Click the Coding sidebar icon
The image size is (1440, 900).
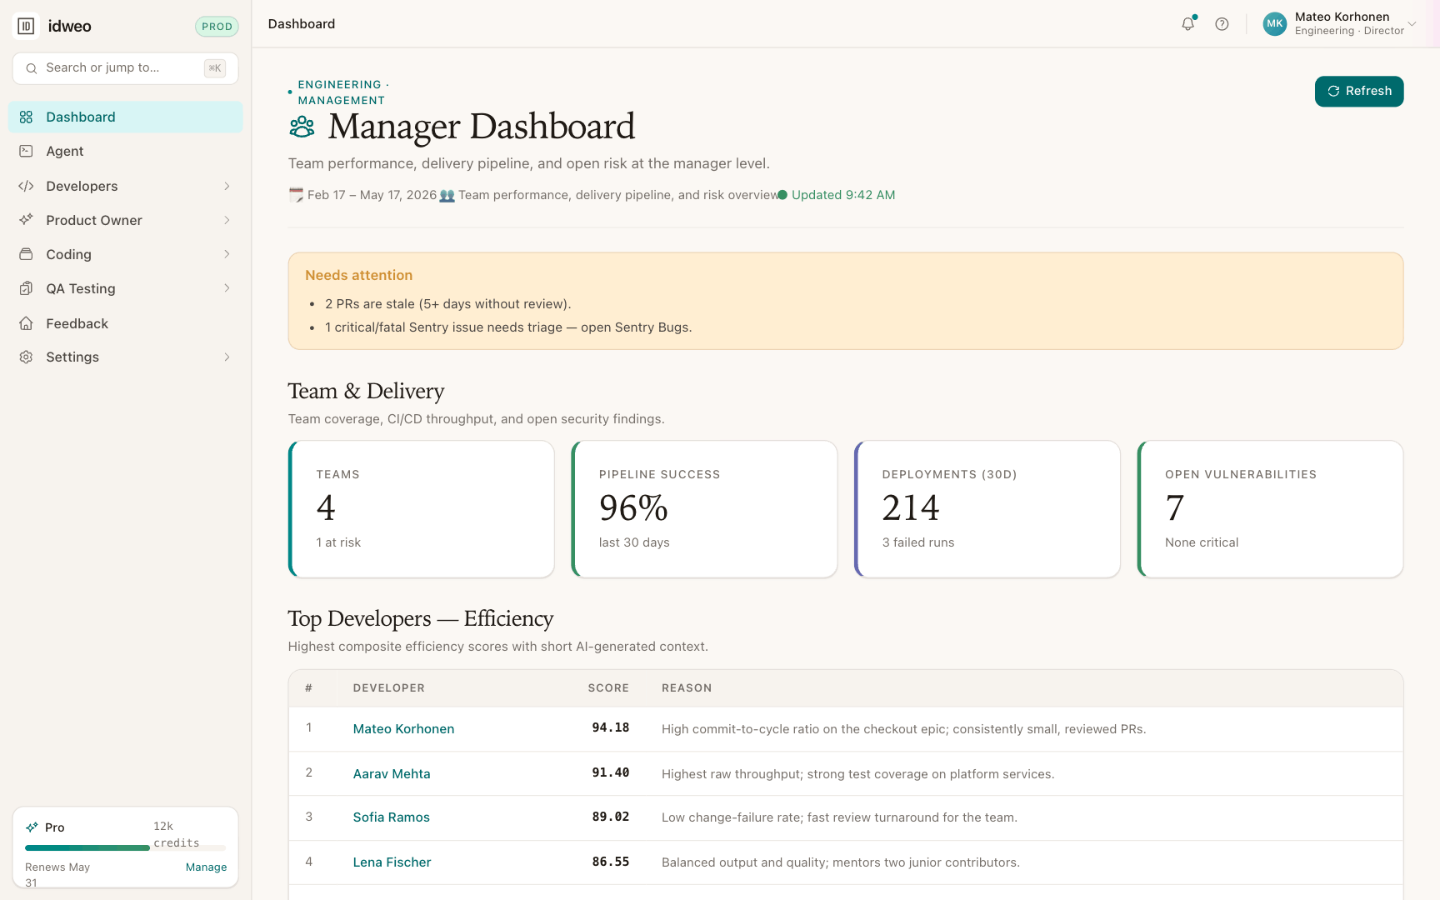coord(26,254)
